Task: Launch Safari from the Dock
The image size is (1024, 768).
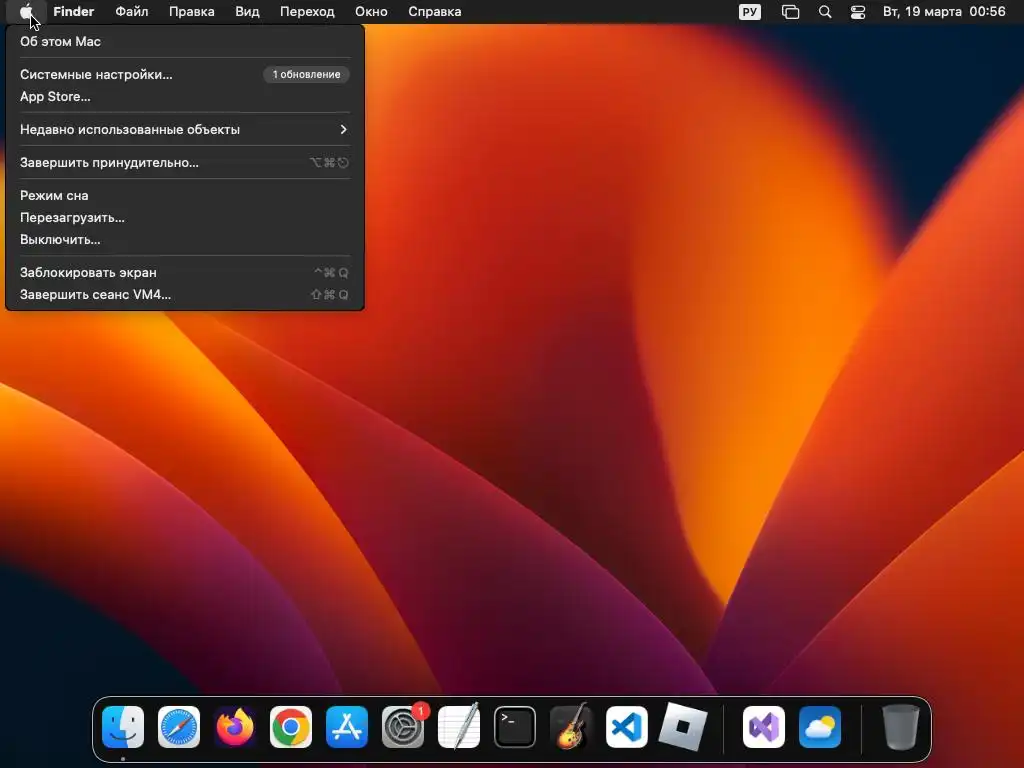Action: [x=179, y=727]
